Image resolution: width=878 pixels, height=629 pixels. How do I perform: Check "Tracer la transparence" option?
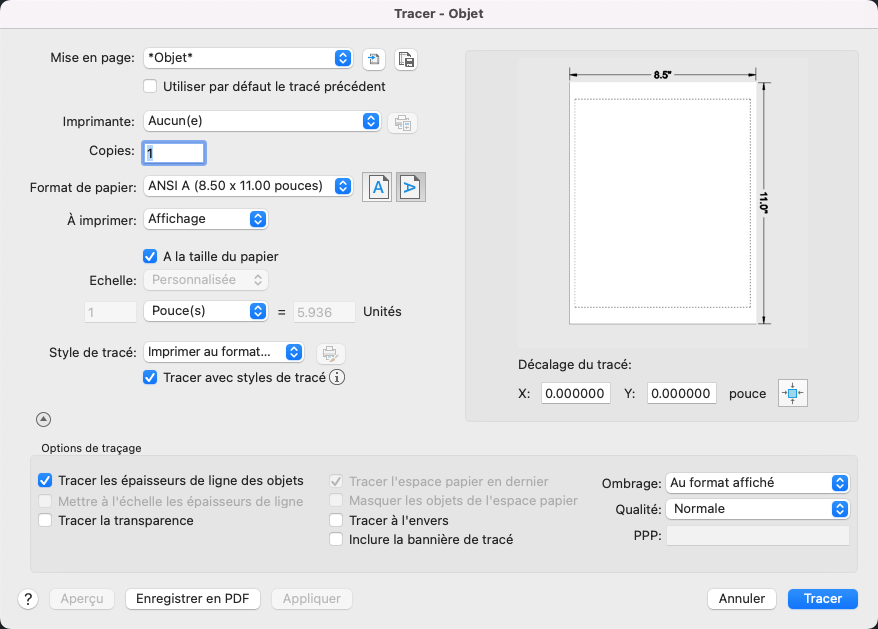[x=45, y=521]
